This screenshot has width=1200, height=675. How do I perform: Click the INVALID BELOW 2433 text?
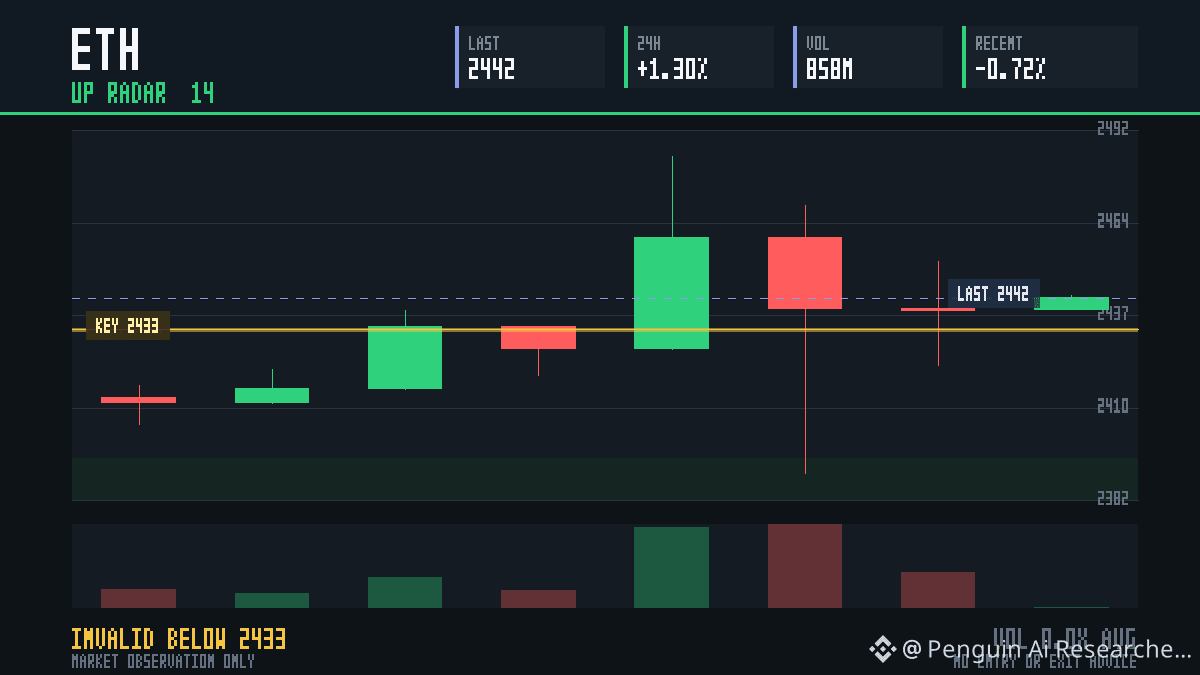(x=179, y=639)
